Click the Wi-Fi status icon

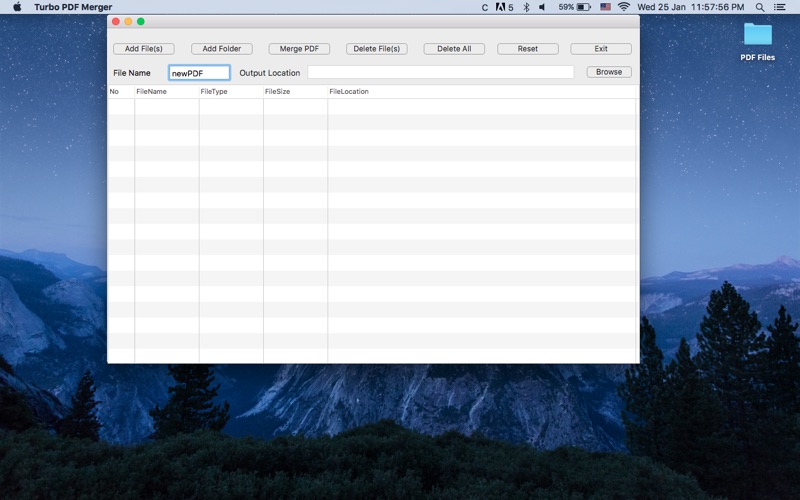(x=623, y=7)
